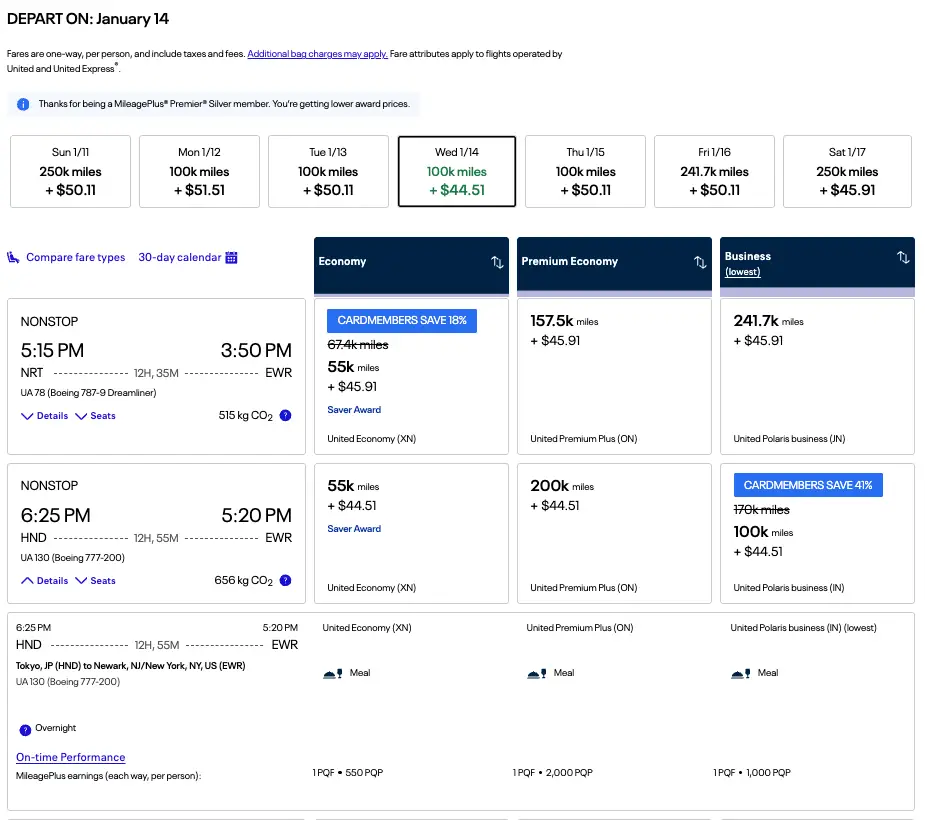Click the Overnight help icon

(25, 730)
